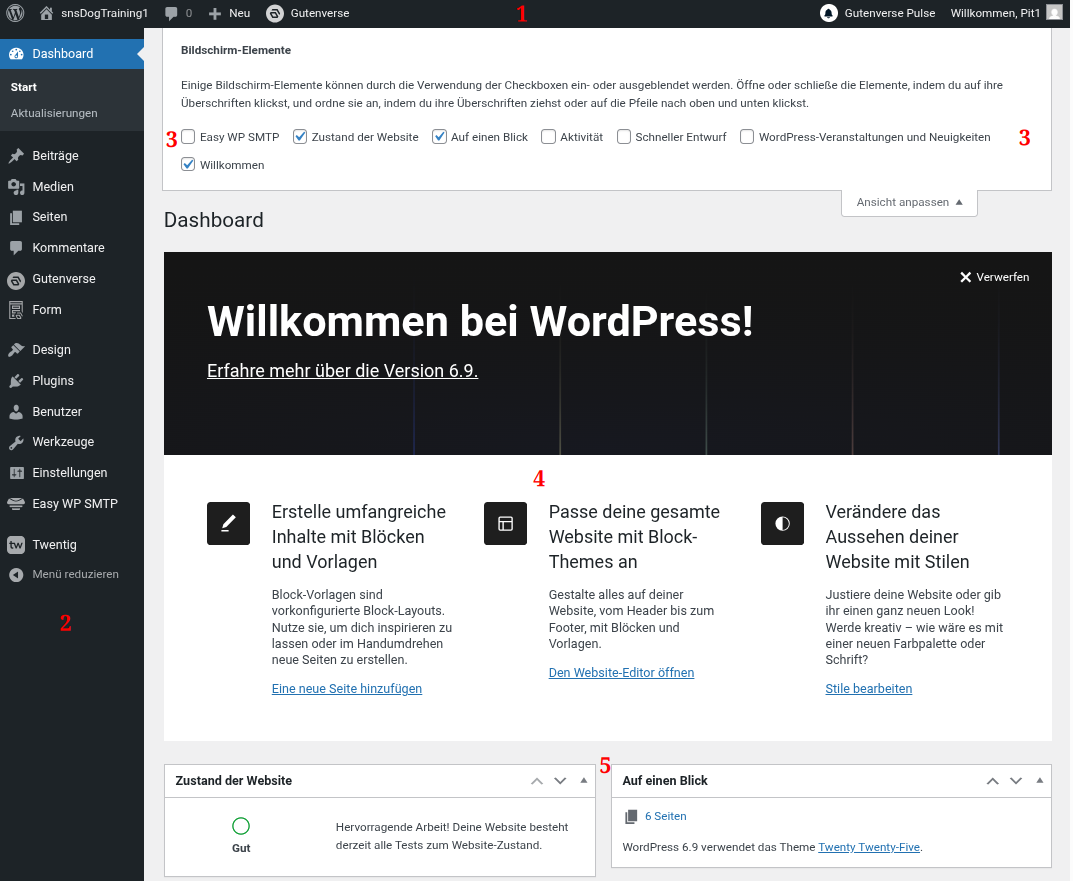1073x881 pixels.
Task: Click the Dashboard gauge icon in sidebar
Action: [16, 54]
